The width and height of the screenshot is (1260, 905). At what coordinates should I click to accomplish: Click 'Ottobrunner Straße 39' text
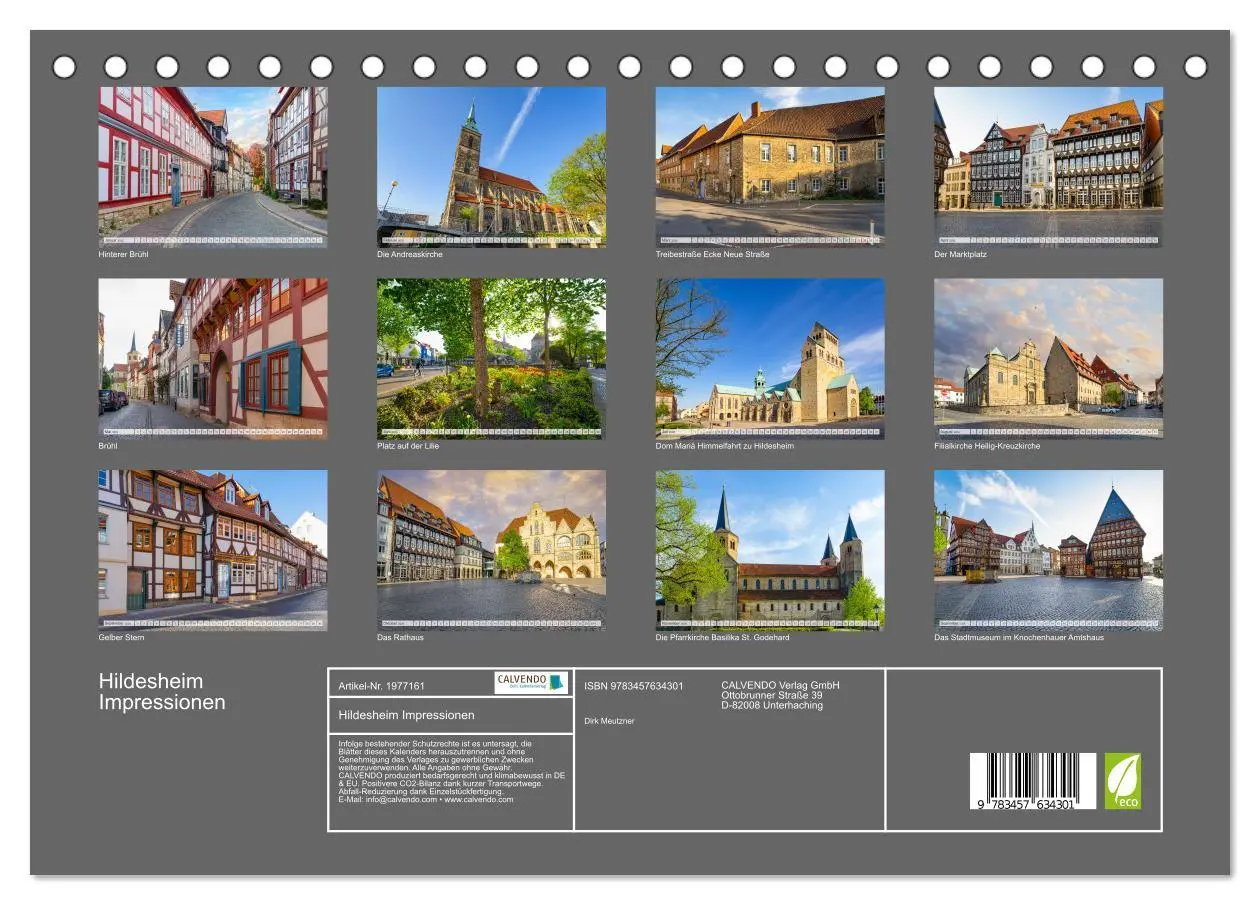coord(772,695)
